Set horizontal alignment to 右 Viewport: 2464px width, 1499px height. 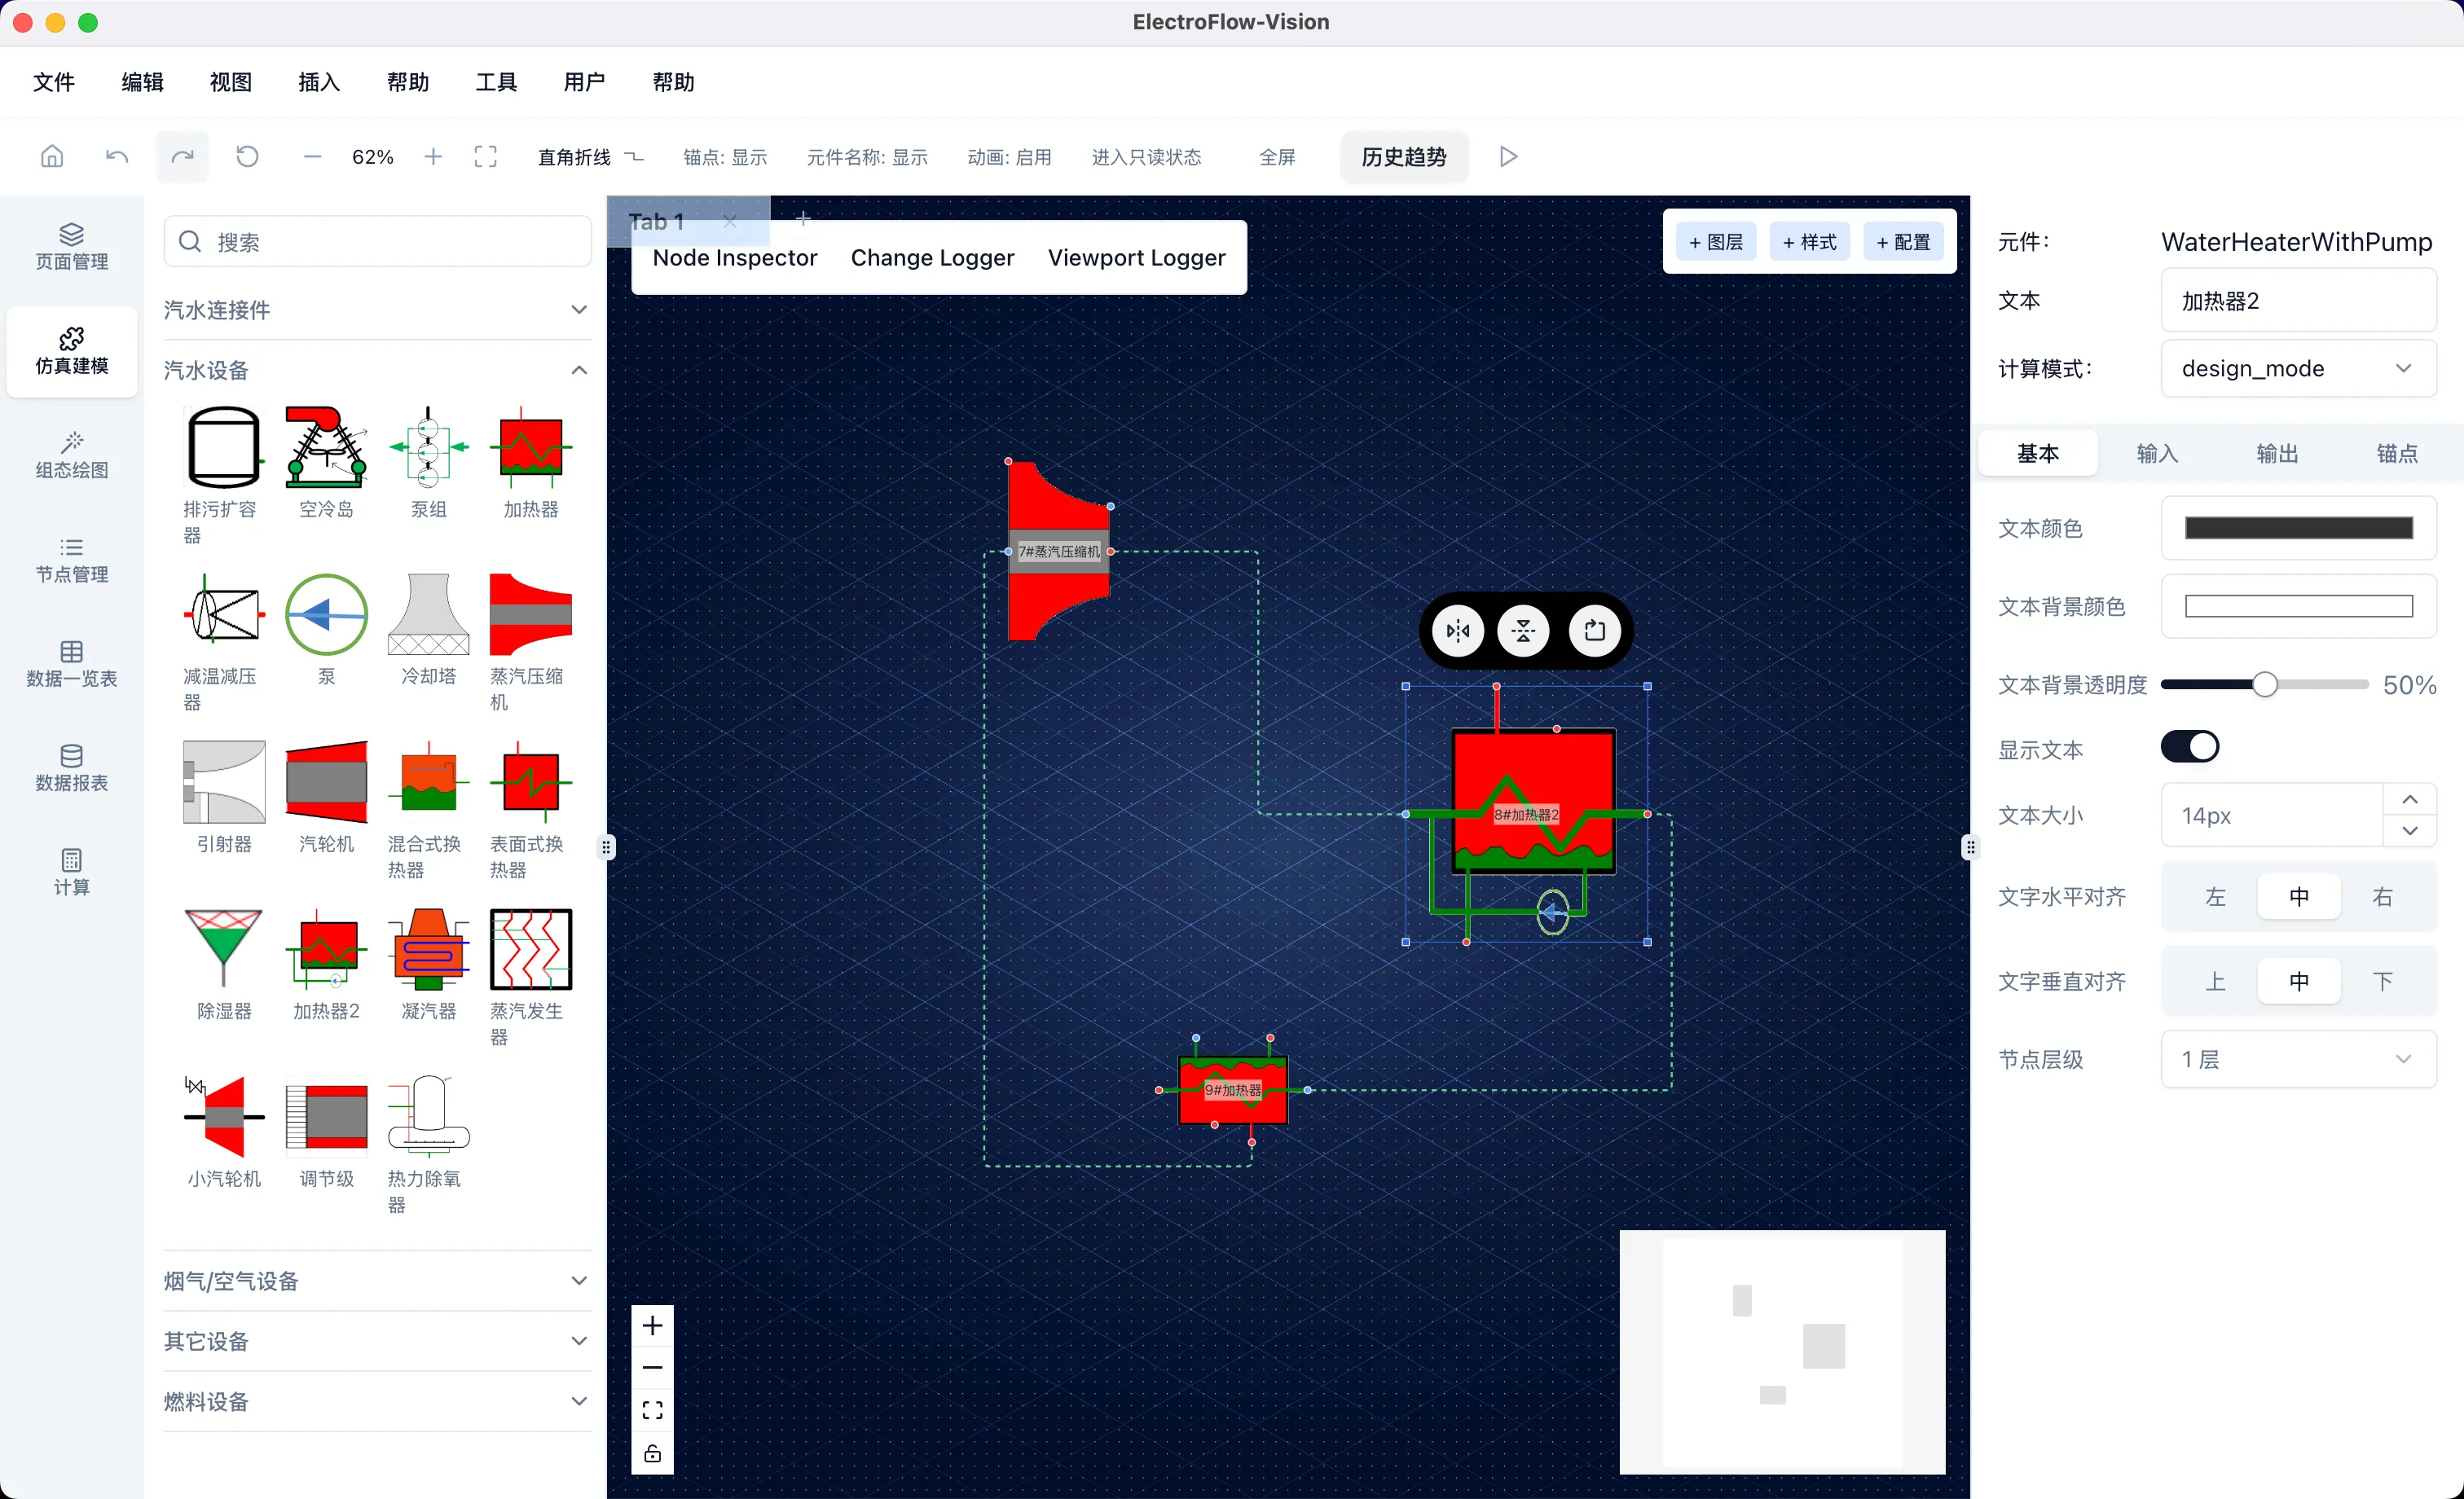pos(2382,897)
